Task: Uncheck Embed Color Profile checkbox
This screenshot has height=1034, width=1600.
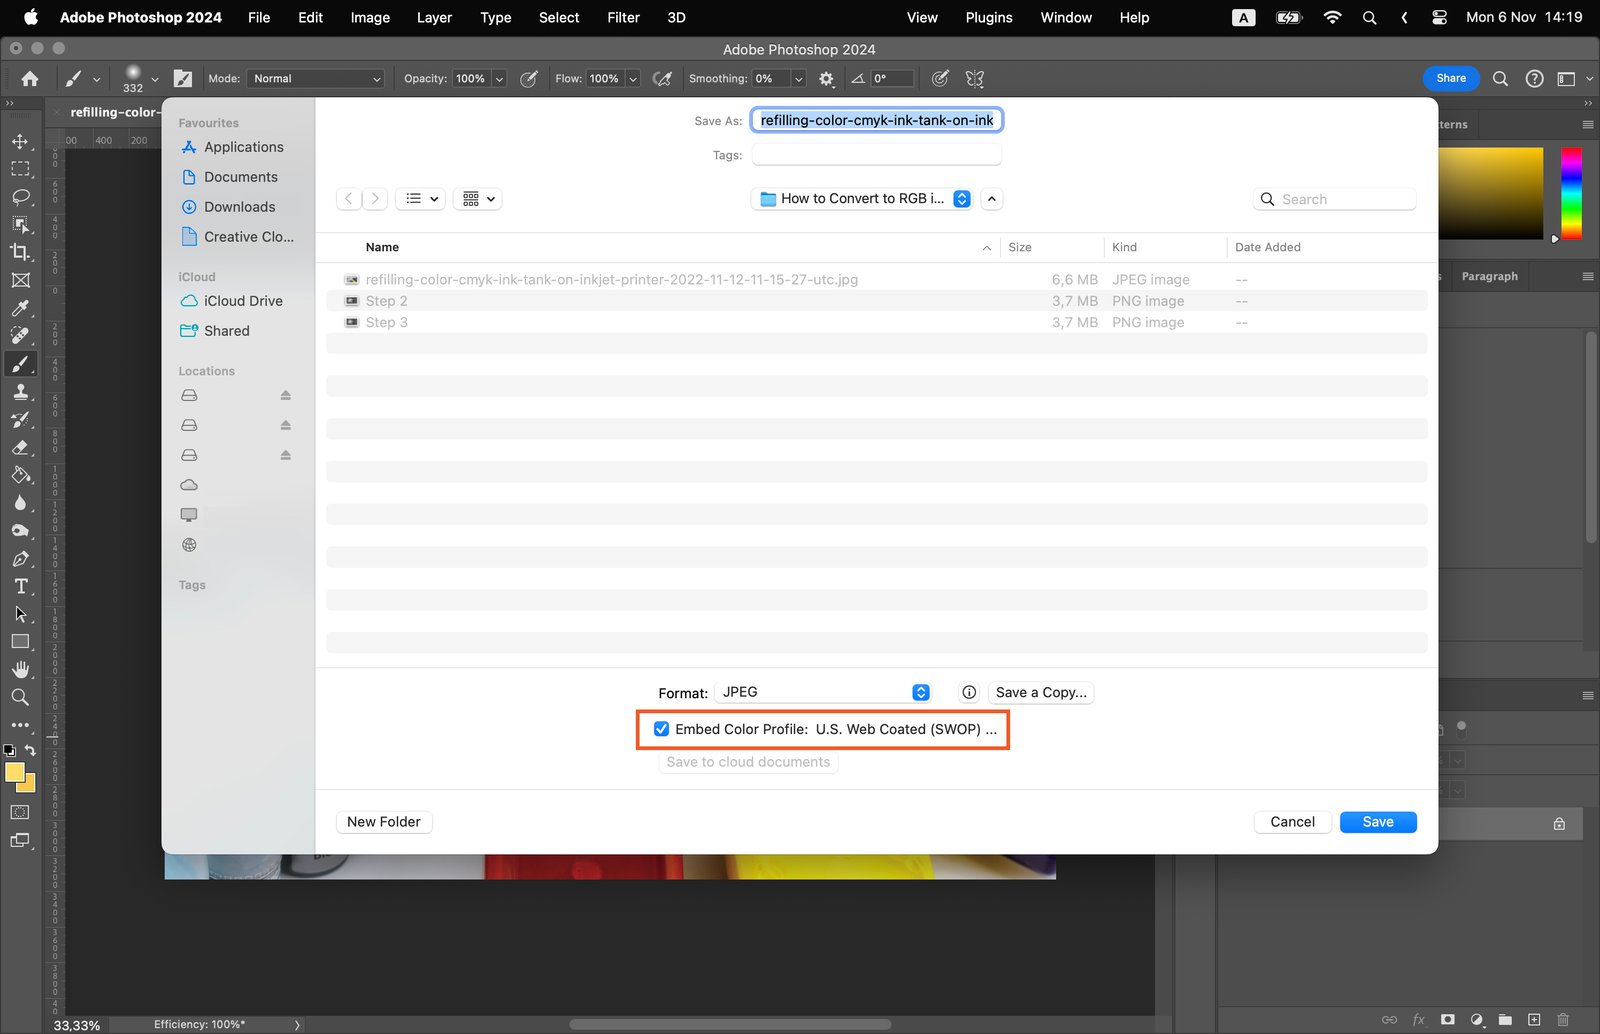Action: point(661,729)
